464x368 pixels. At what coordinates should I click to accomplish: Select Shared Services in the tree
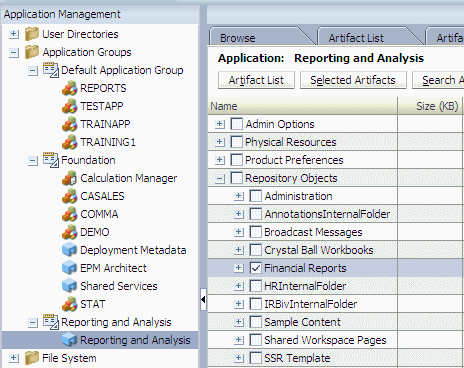tap(119, 286)
